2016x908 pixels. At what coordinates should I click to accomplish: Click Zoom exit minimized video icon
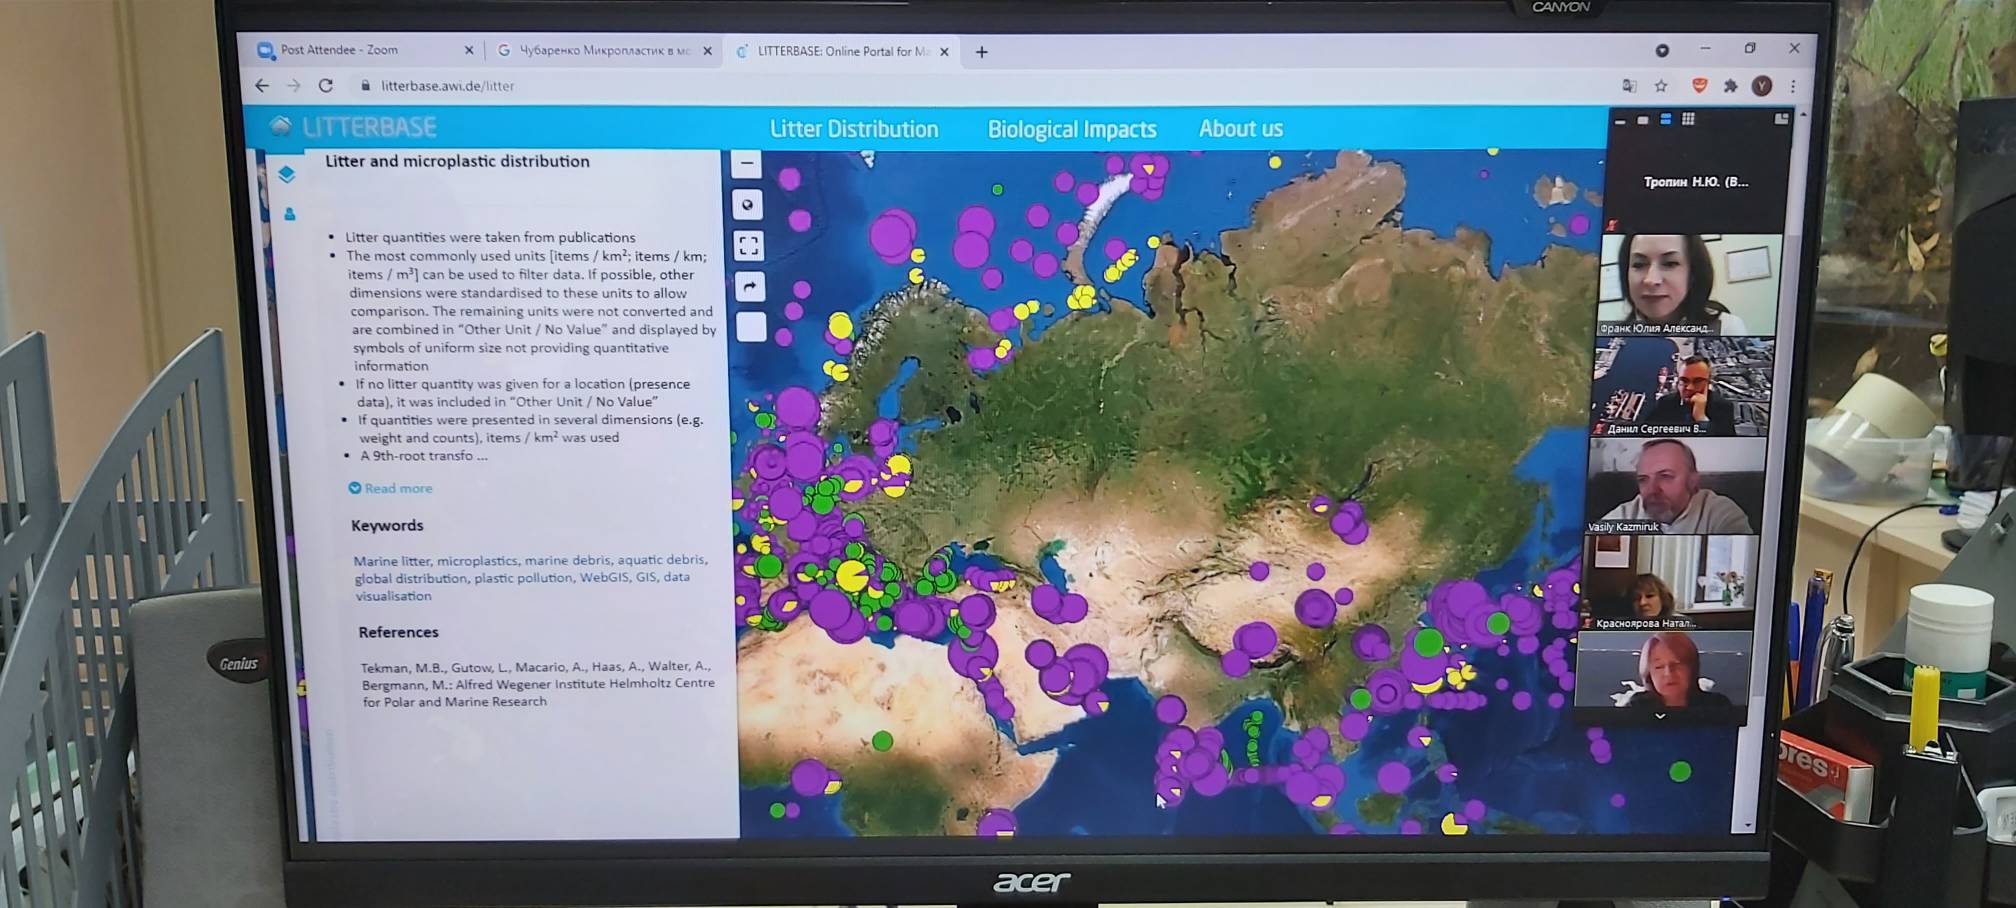(1781, 119)
